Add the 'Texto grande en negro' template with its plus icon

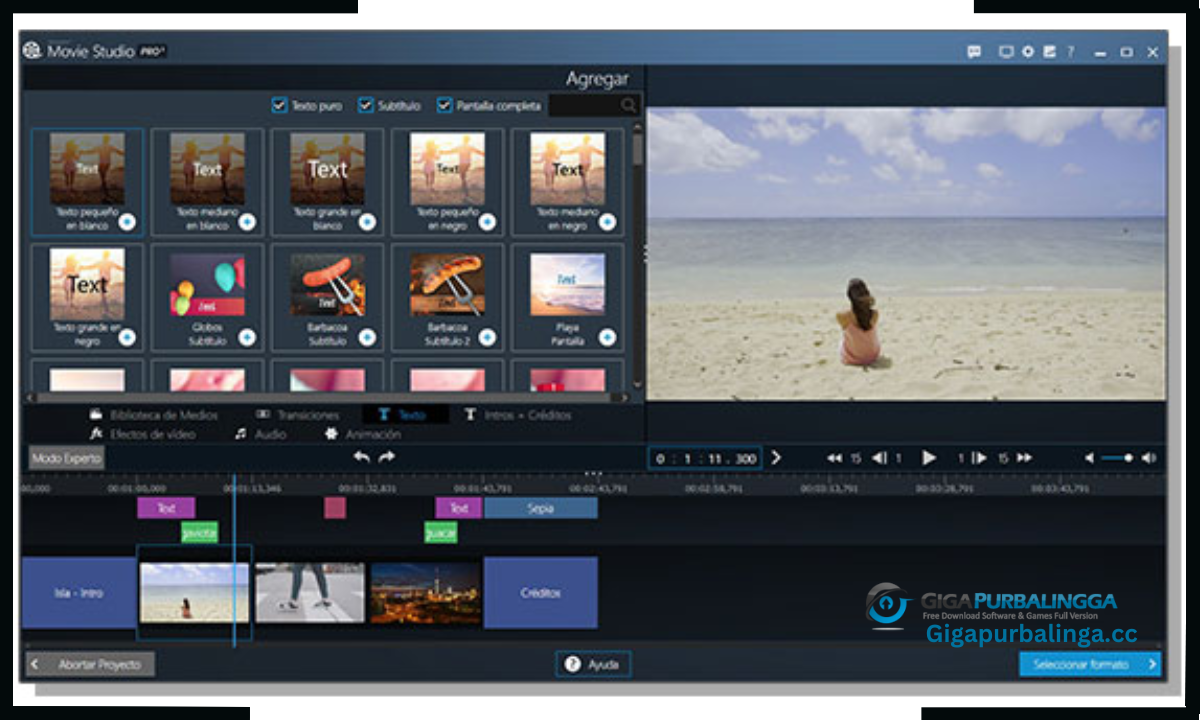click(x=127, y=337)
